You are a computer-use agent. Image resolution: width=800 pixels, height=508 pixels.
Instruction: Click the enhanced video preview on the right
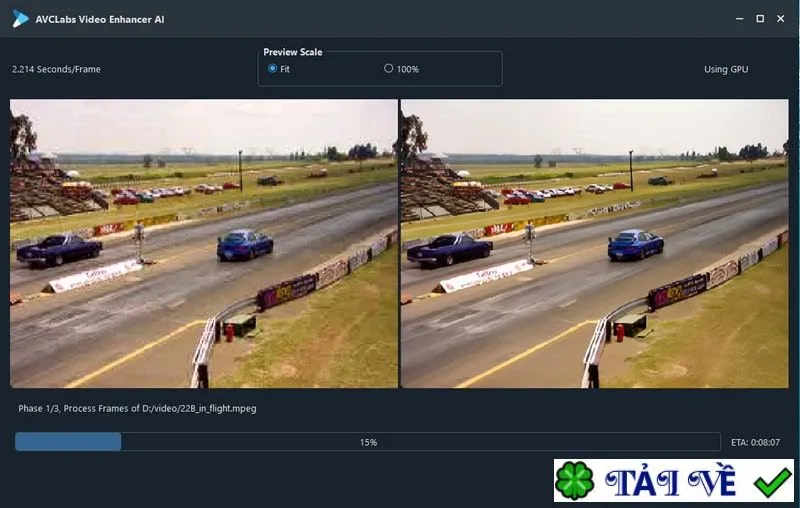pos(595,243)
